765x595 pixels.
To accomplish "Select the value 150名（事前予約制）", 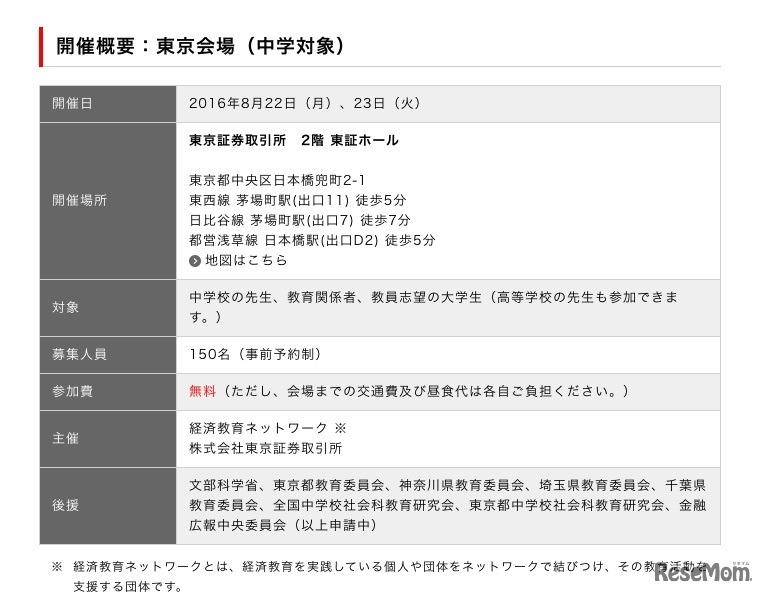I will (255, 354).
